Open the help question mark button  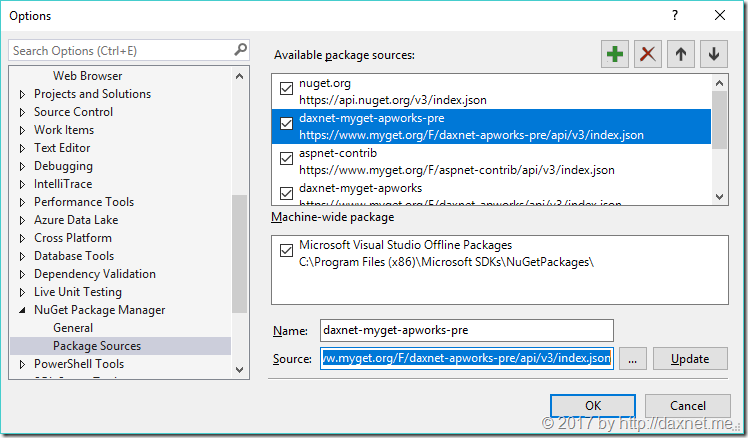pyautogui.click(x=675, y=15)
